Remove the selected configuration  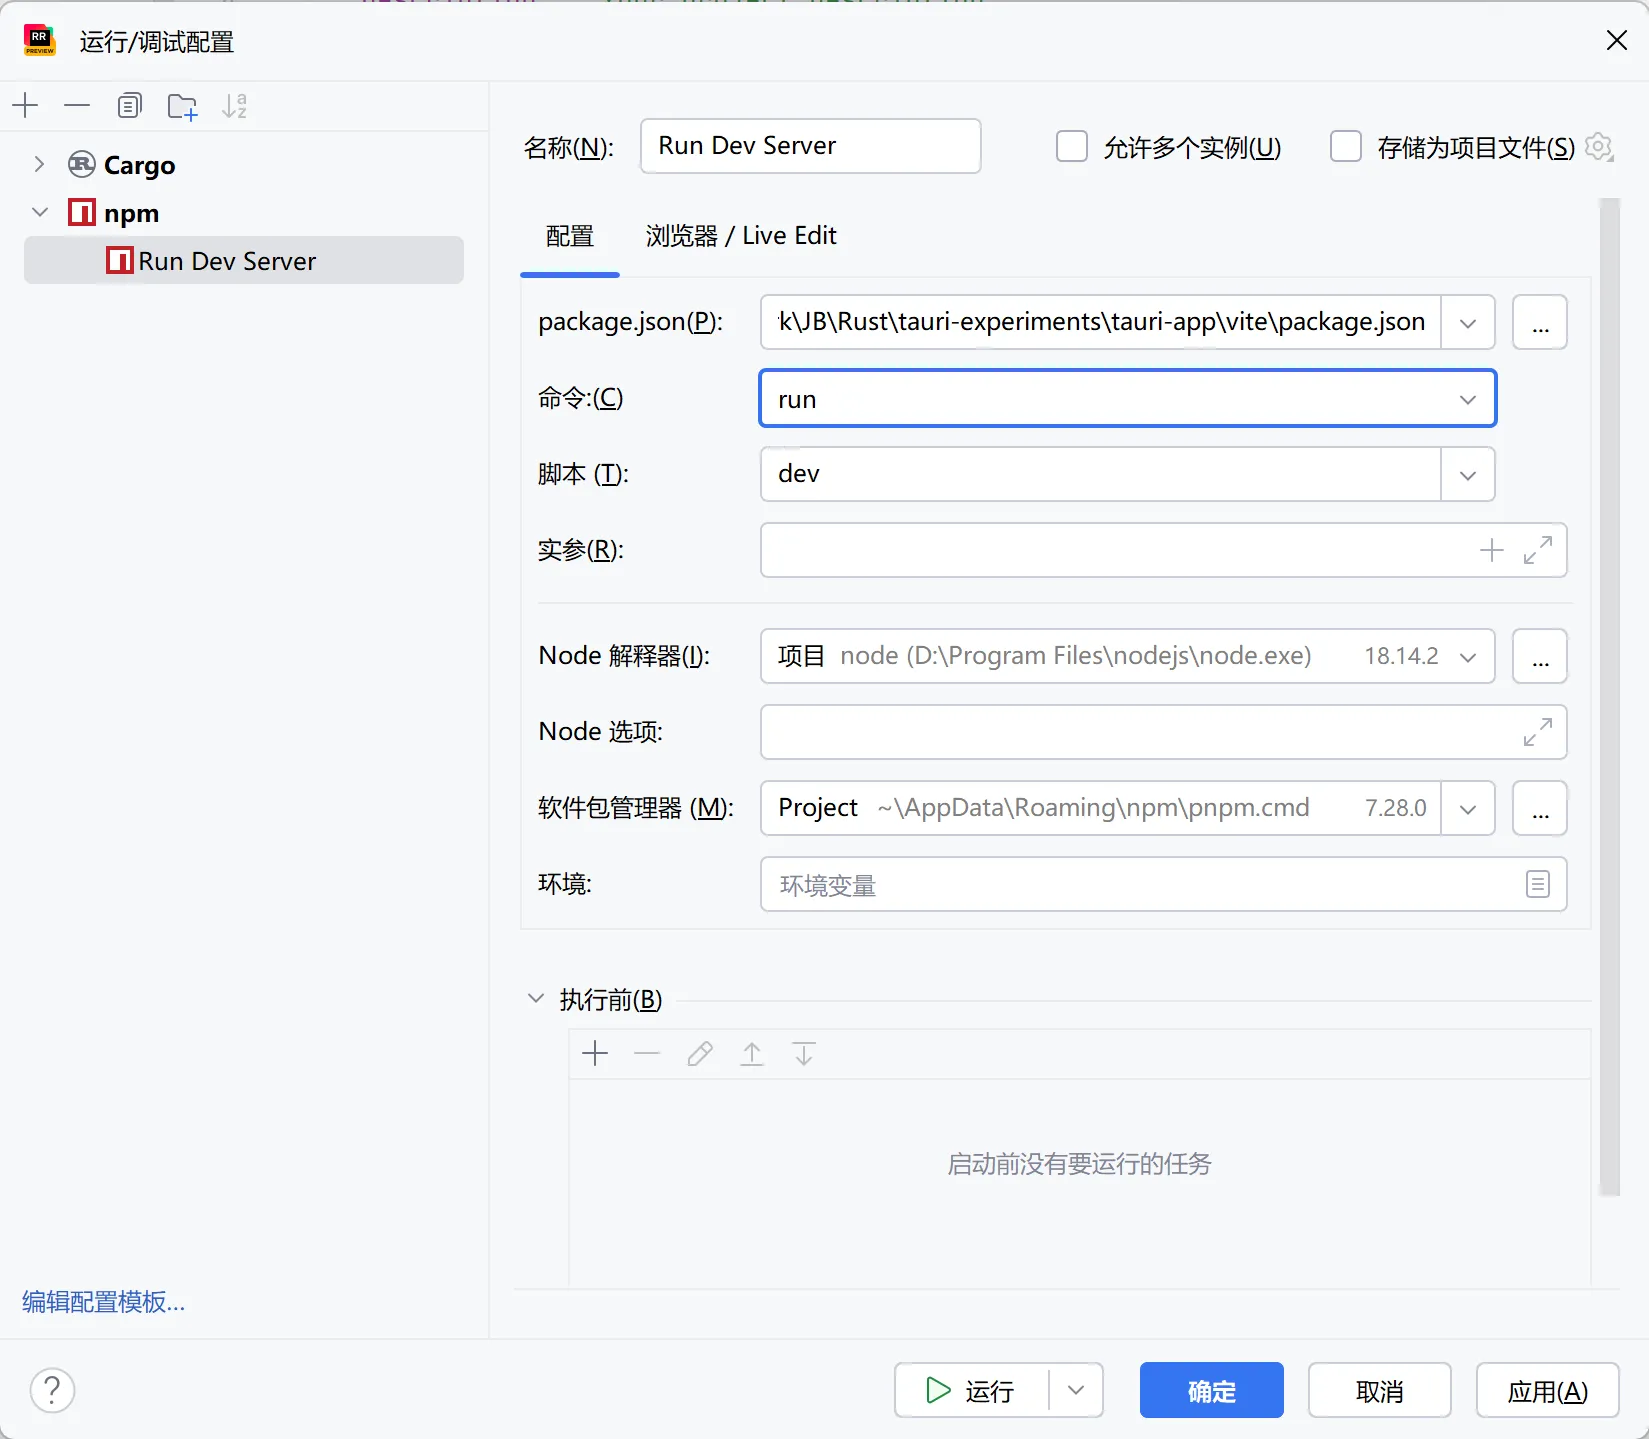coord(77,106)
